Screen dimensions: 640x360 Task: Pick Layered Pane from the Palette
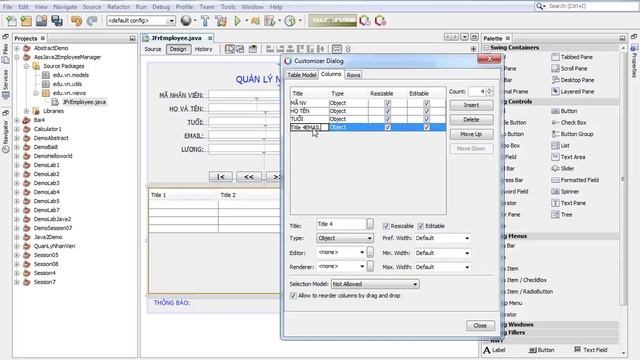(572, 91)
